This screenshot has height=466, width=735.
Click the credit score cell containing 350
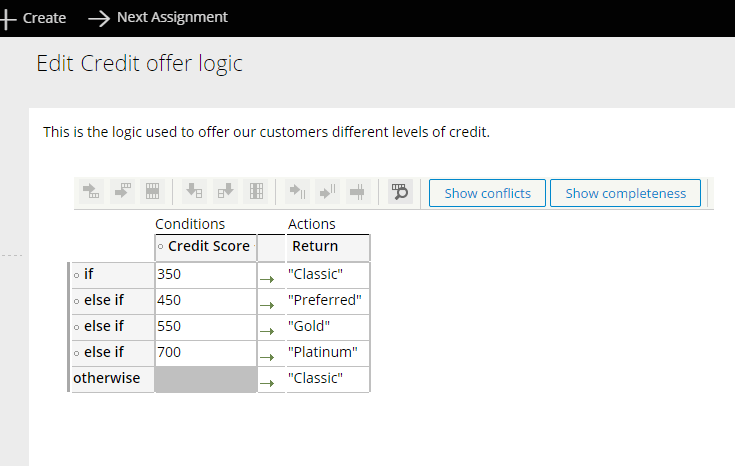(206, 275)
